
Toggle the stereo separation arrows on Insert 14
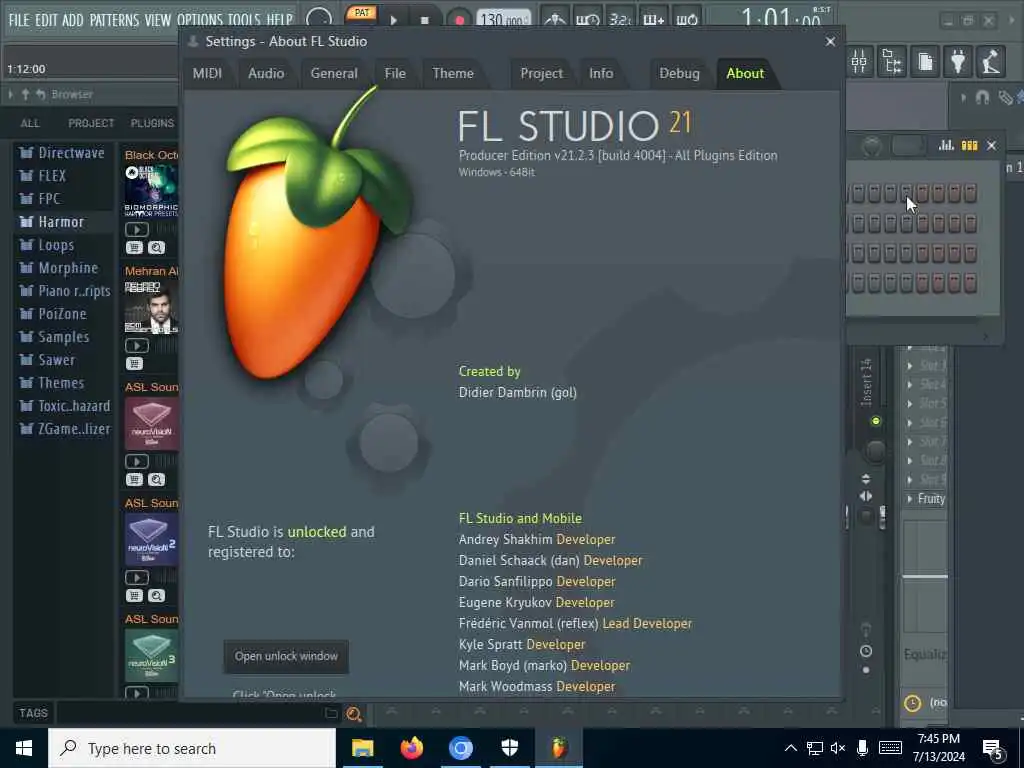tap(866, 496)
